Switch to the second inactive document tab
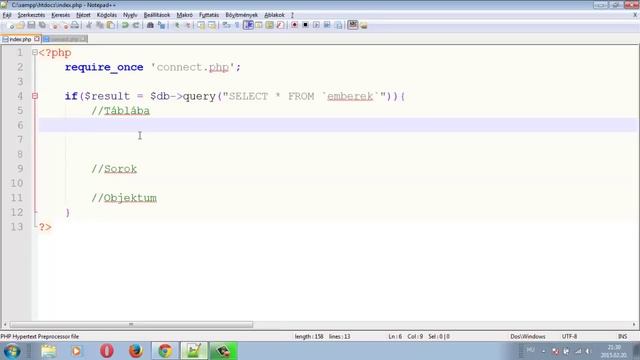This screenshot has height=360, width=640. tap(64, 39)
